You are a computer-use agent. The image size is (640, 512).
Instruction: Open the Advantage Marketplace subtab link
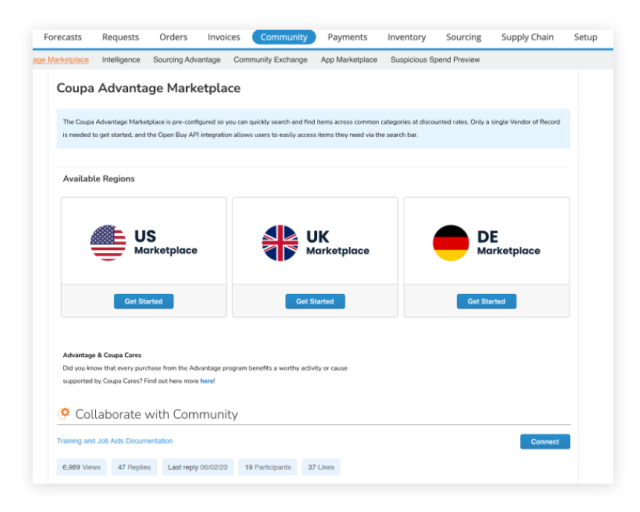tap(61, 60)
